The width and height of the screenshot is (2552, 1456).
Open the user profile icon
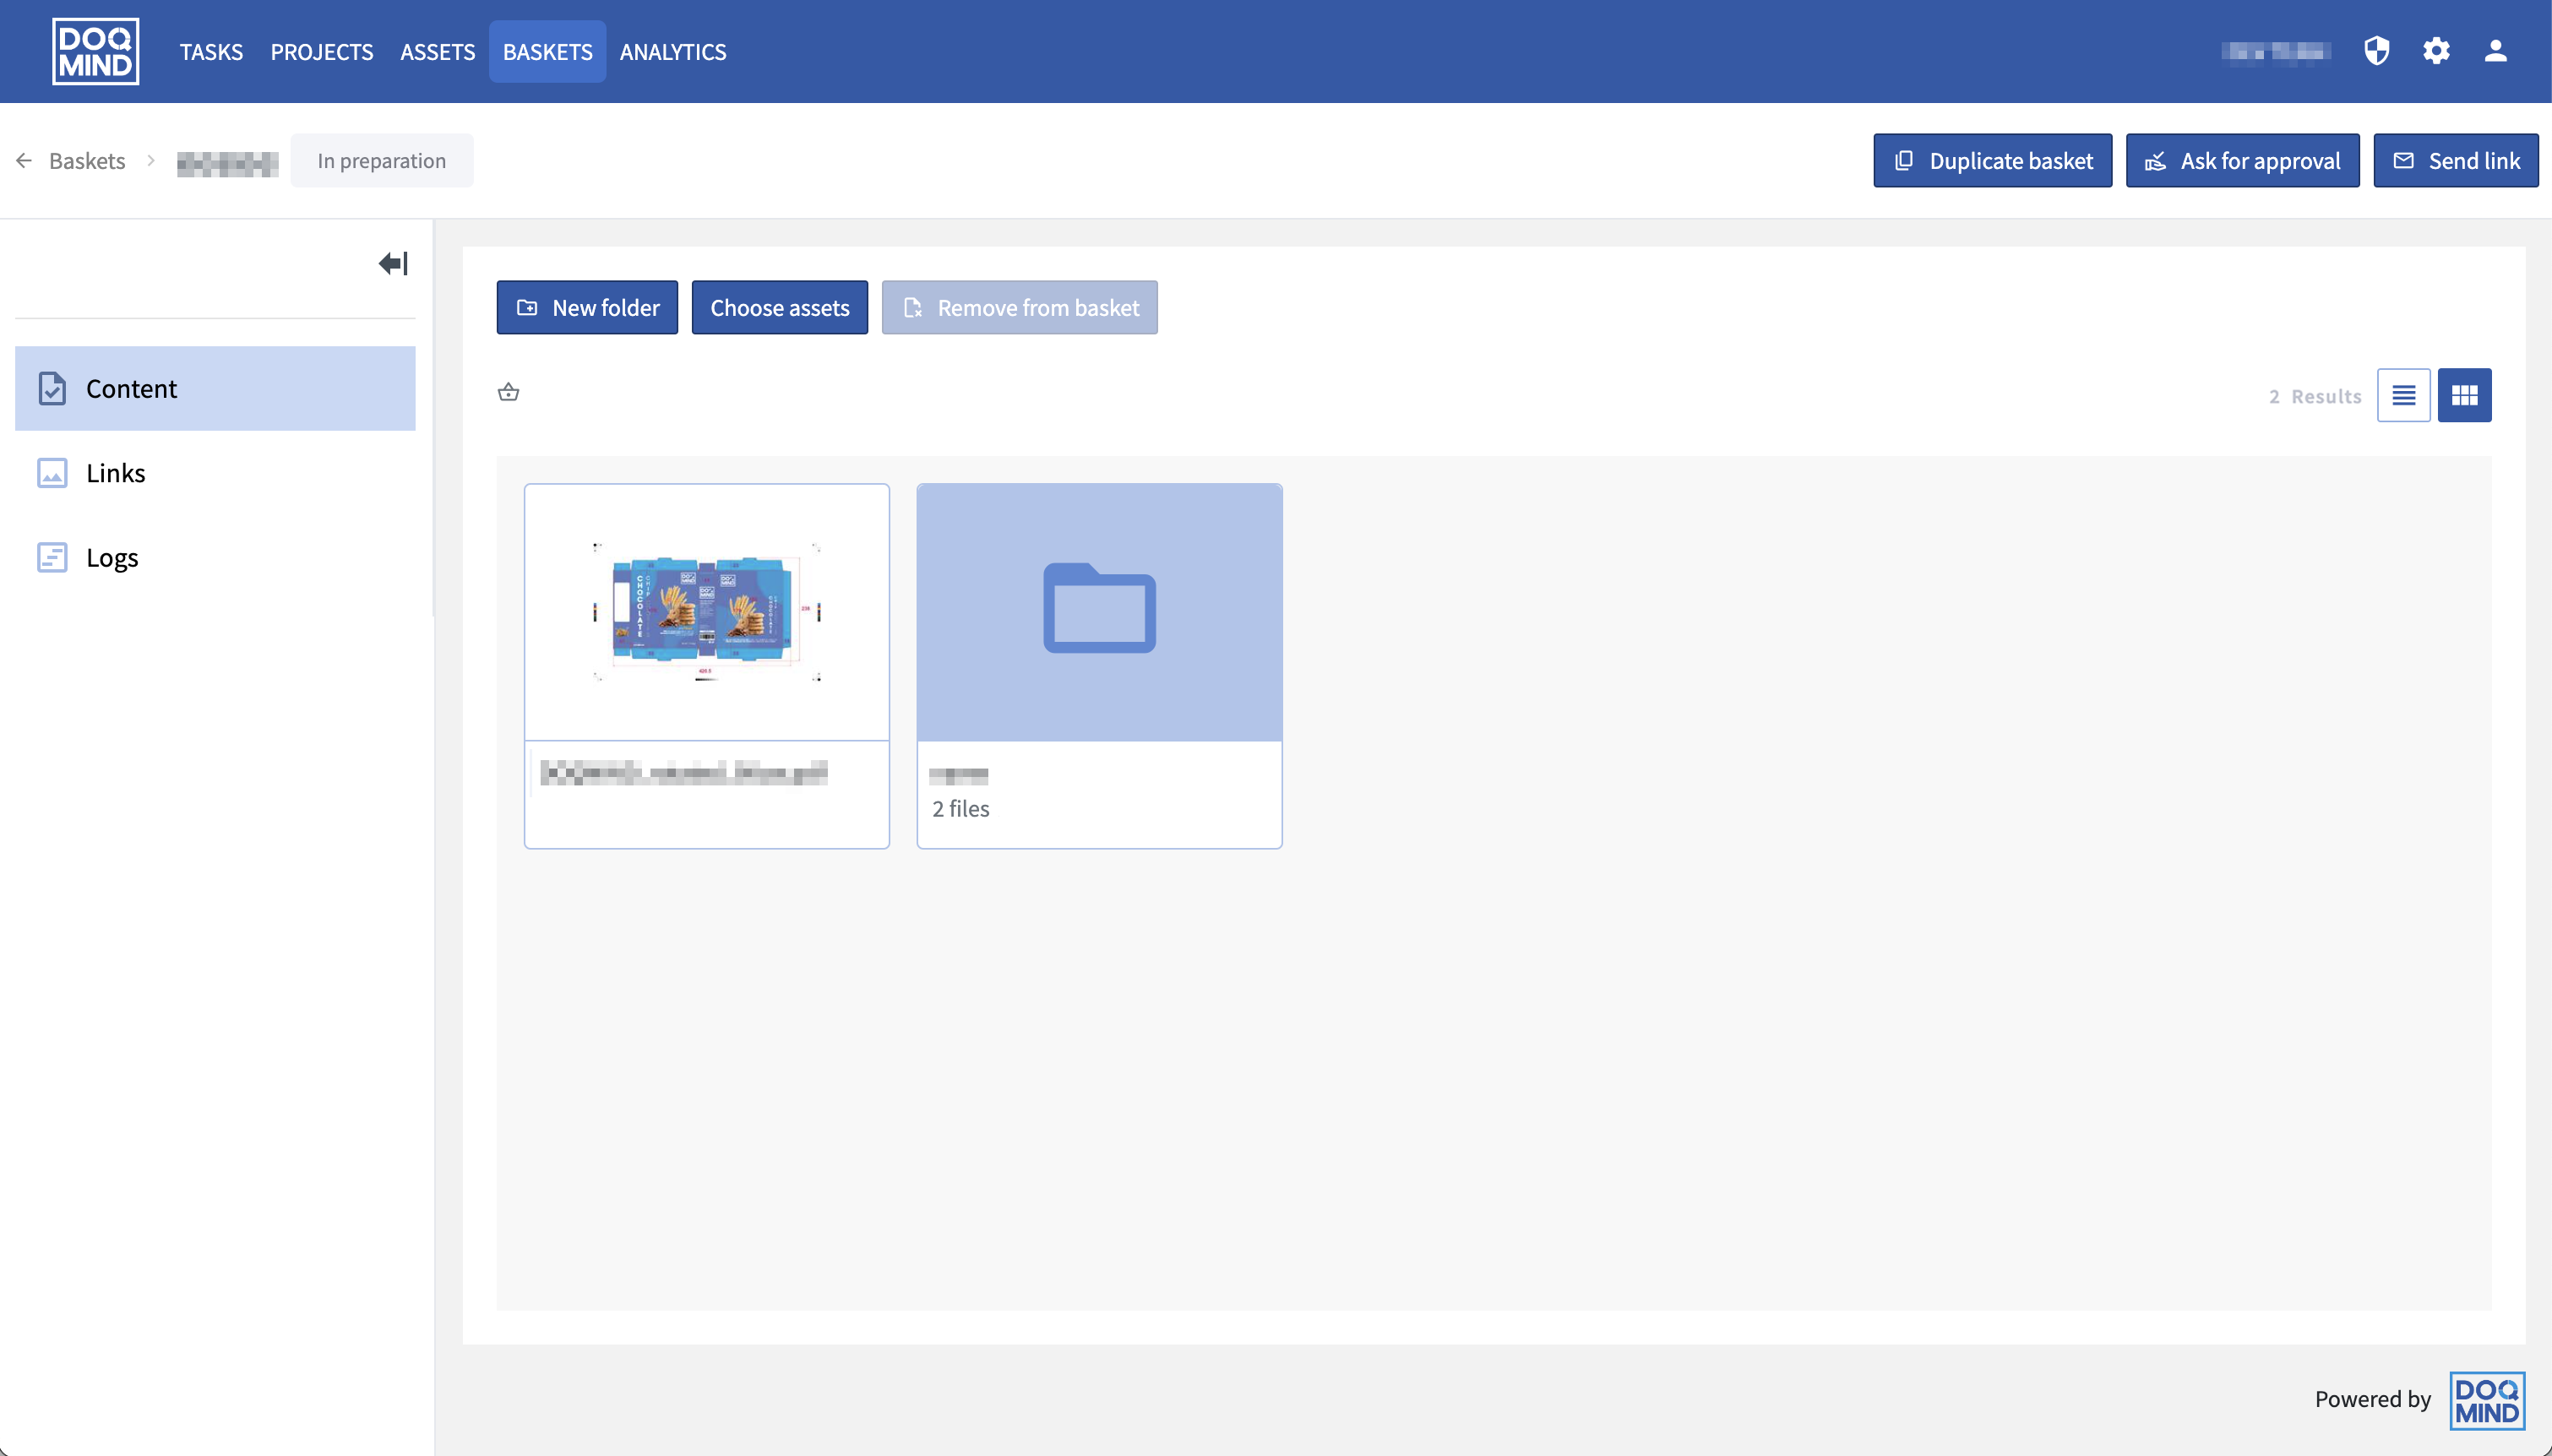2495,51
